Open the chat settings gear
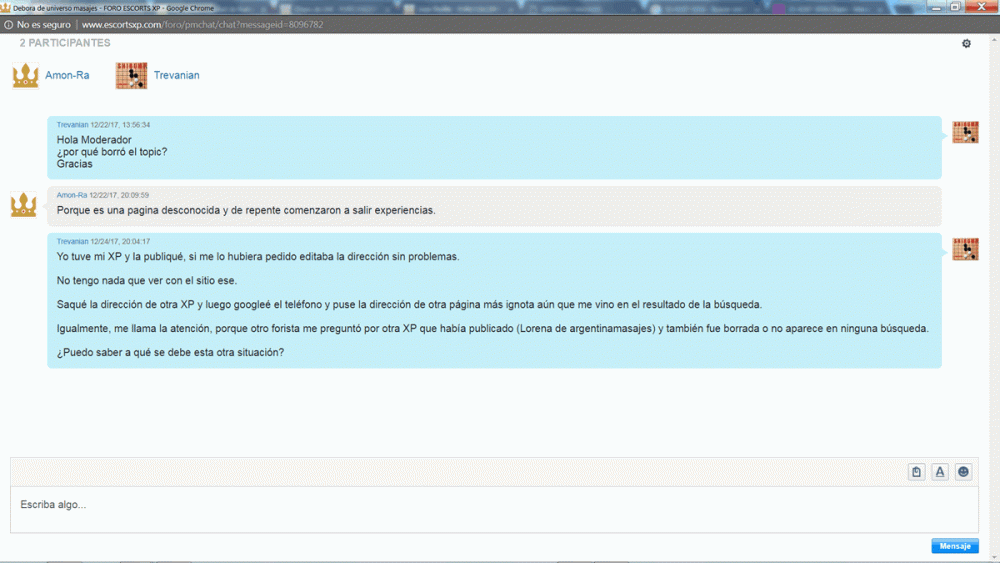 click(966, 44)
